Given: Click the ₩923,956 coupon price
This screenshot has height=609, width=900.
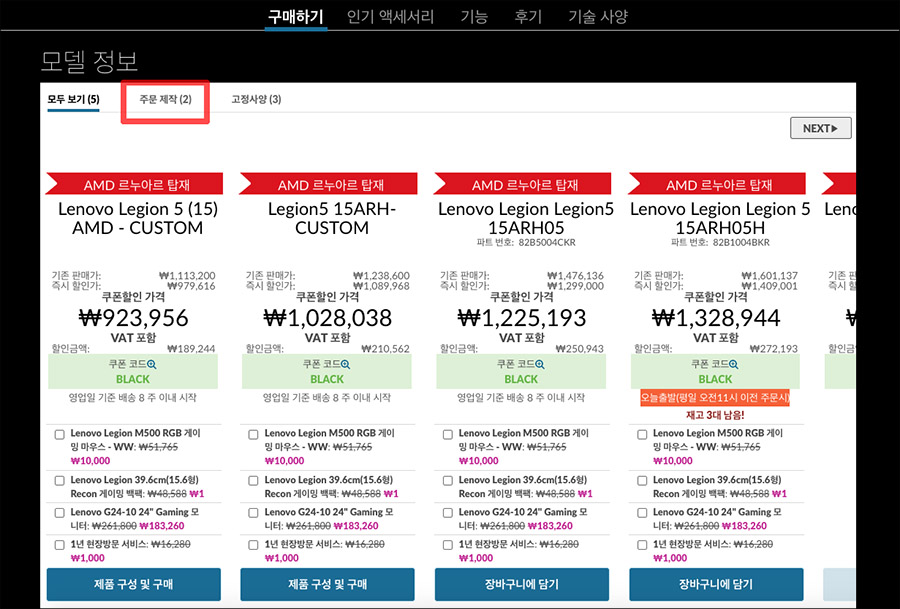Looking at the screenshot, I should pyautogui.click(x=133, y=317).
